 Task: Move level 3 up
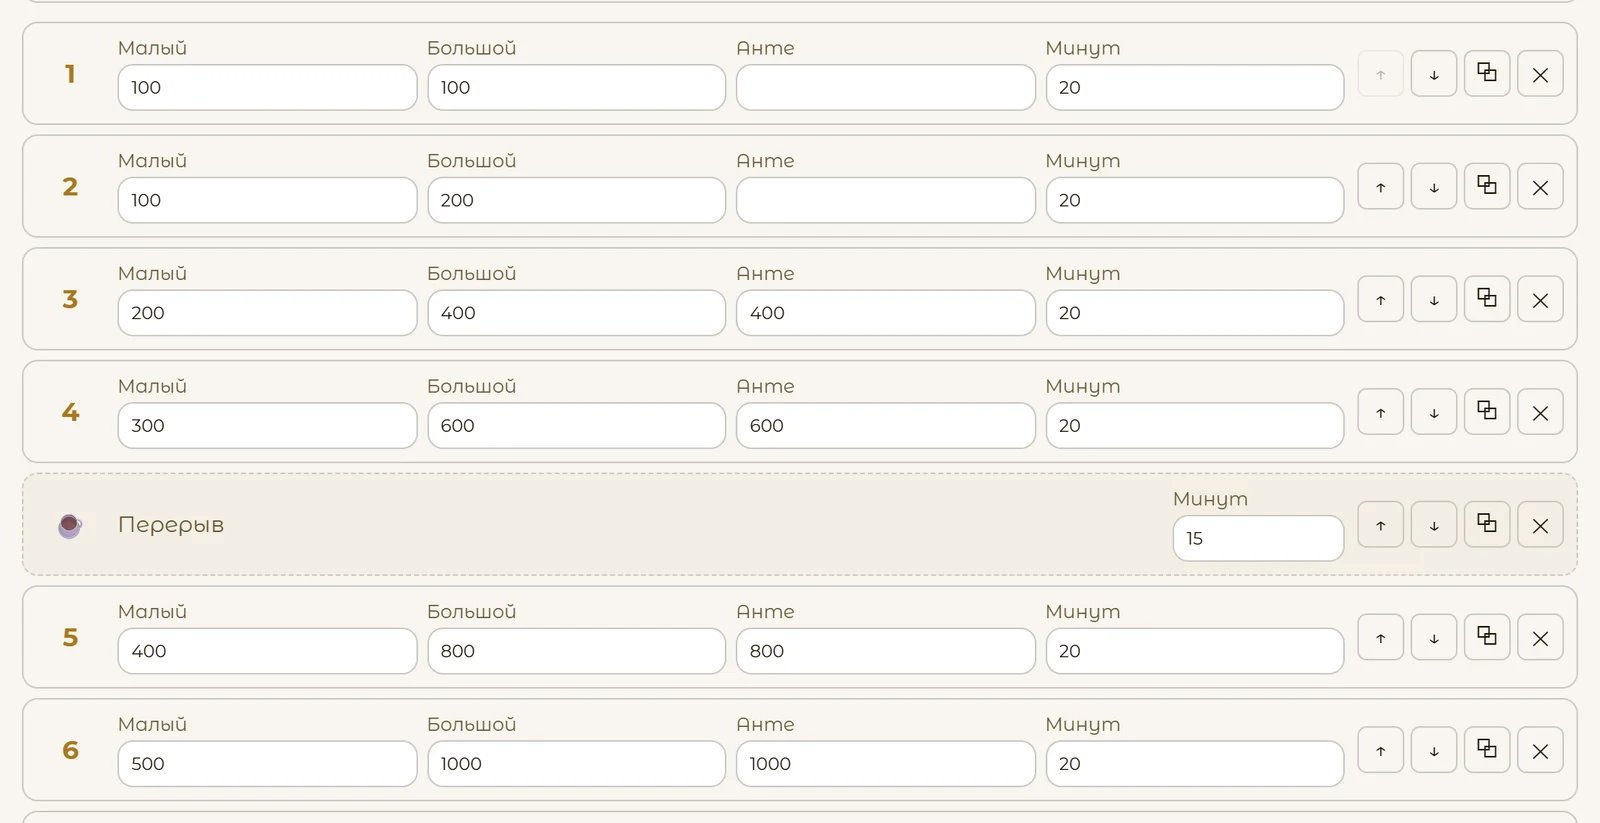tap(1381, 300)
